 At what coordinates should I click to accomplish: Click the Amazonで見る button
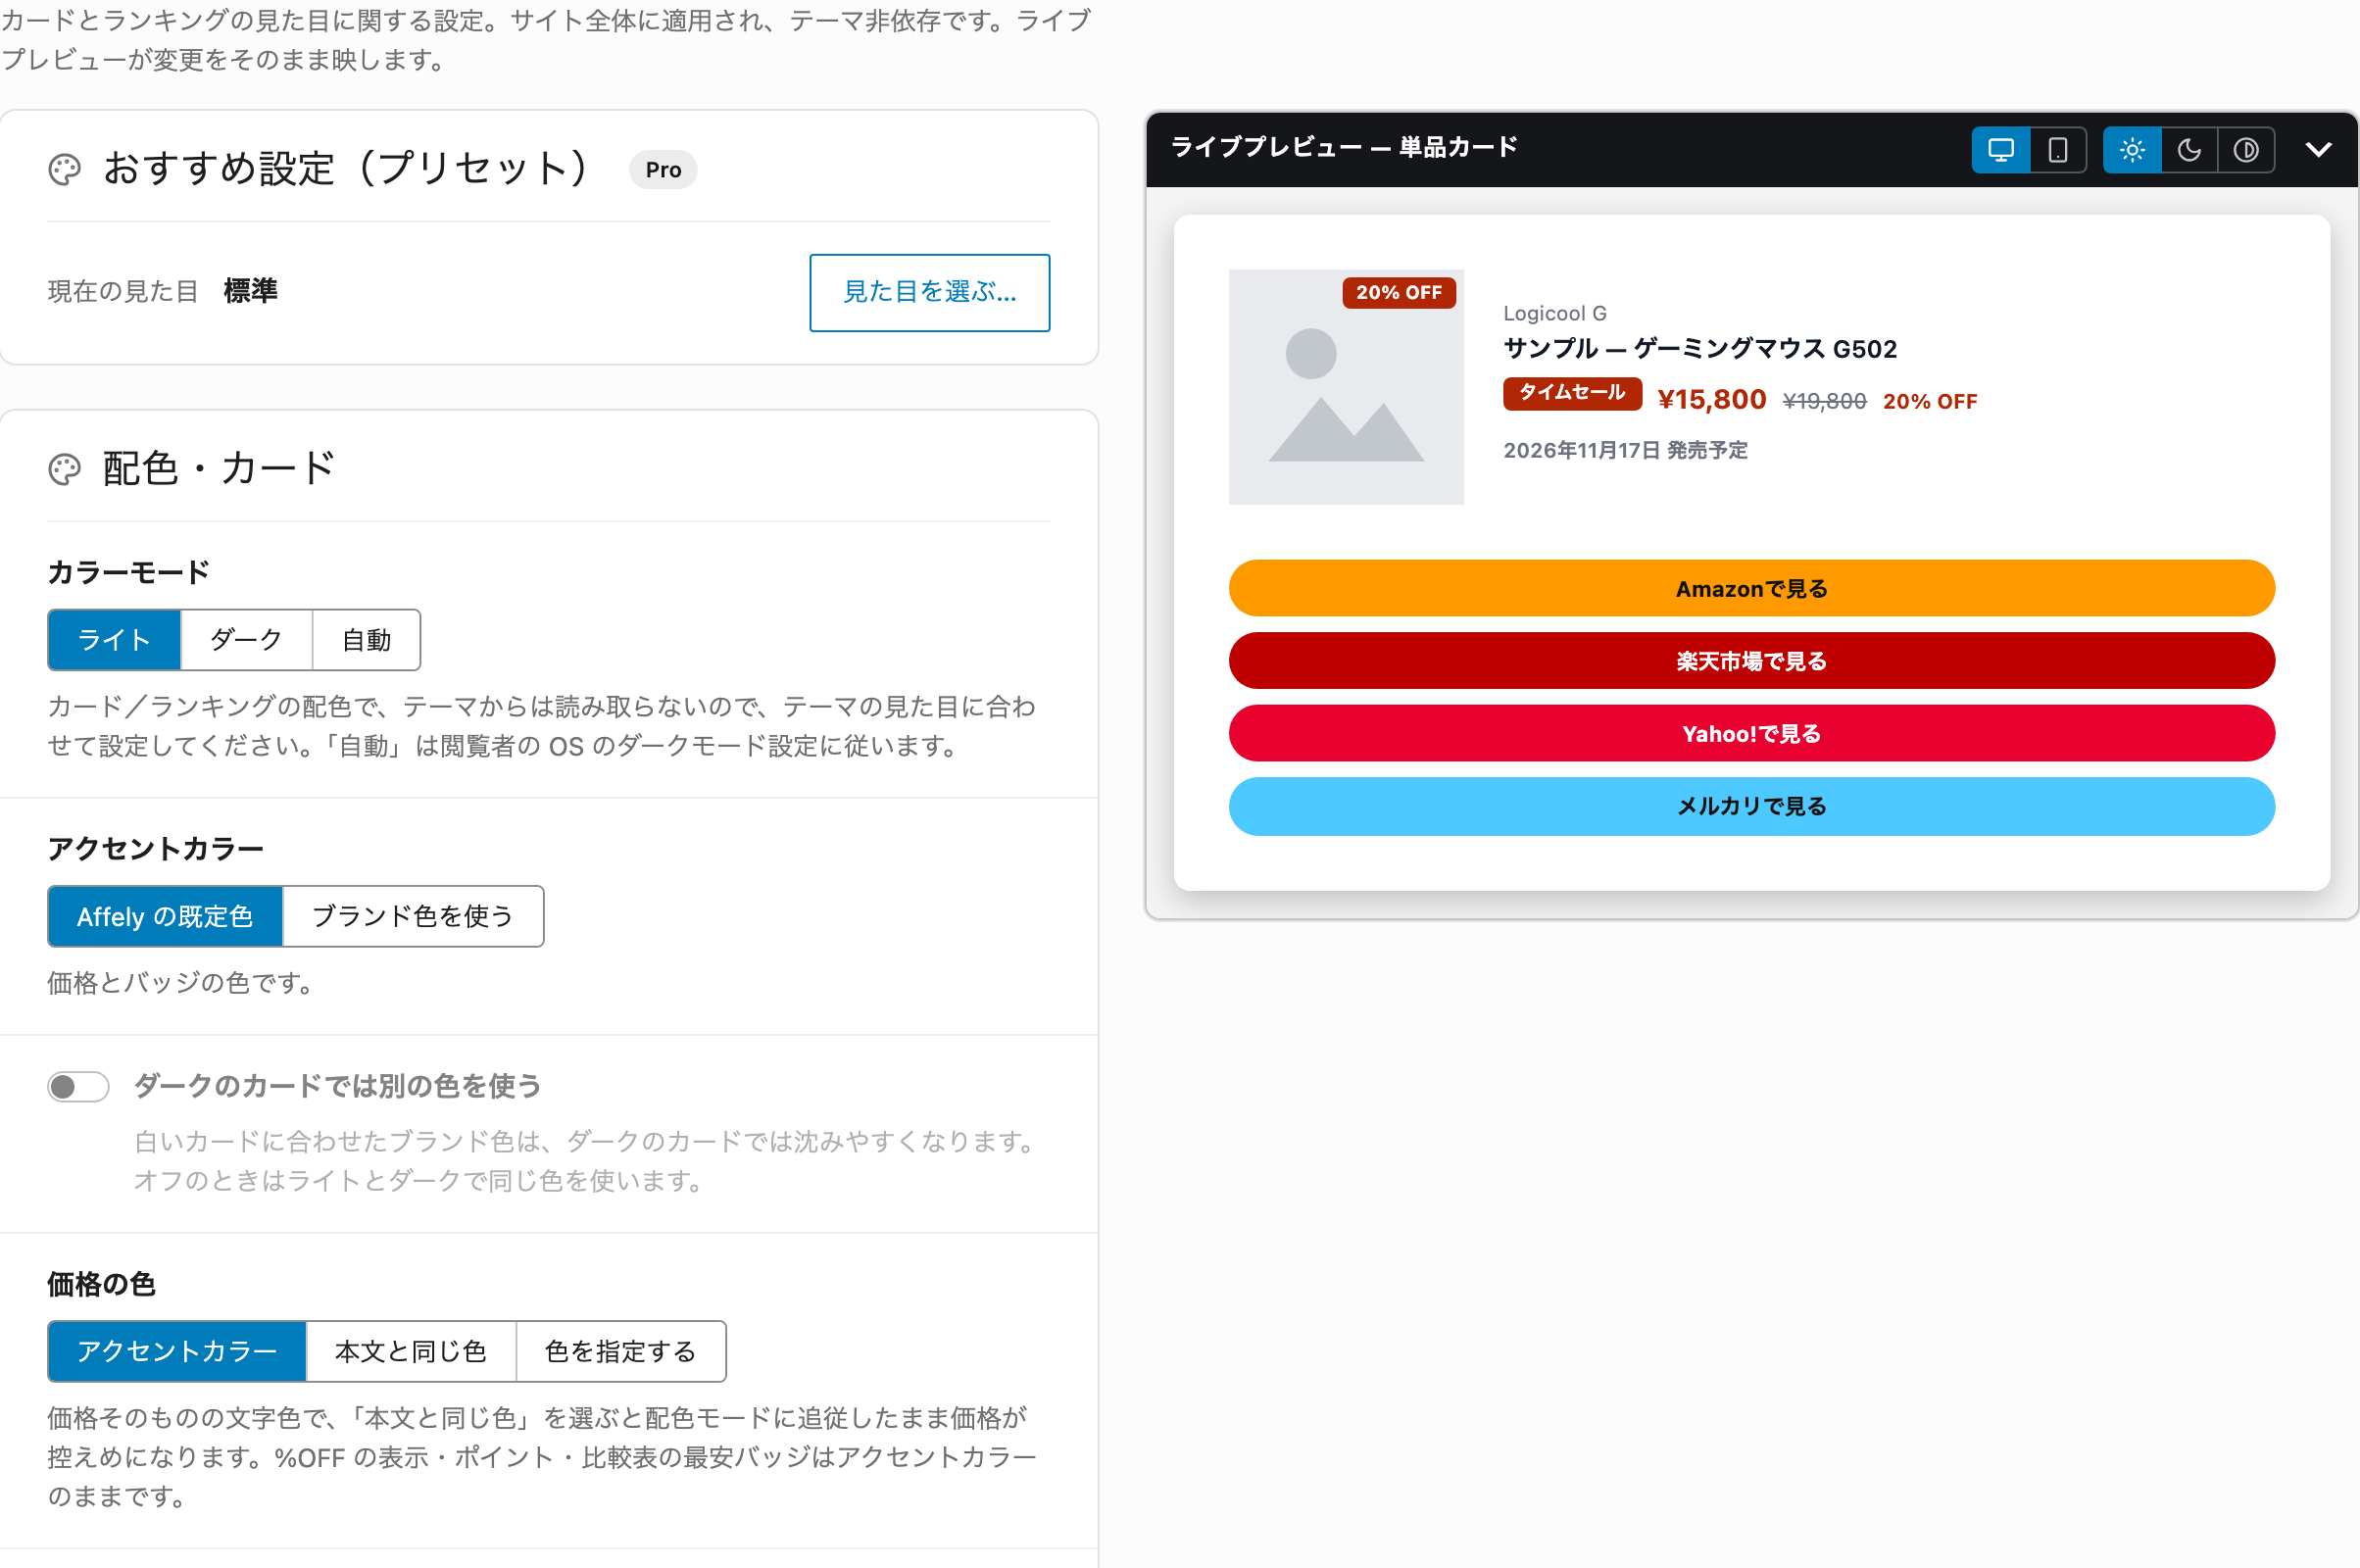point(1752,588)
